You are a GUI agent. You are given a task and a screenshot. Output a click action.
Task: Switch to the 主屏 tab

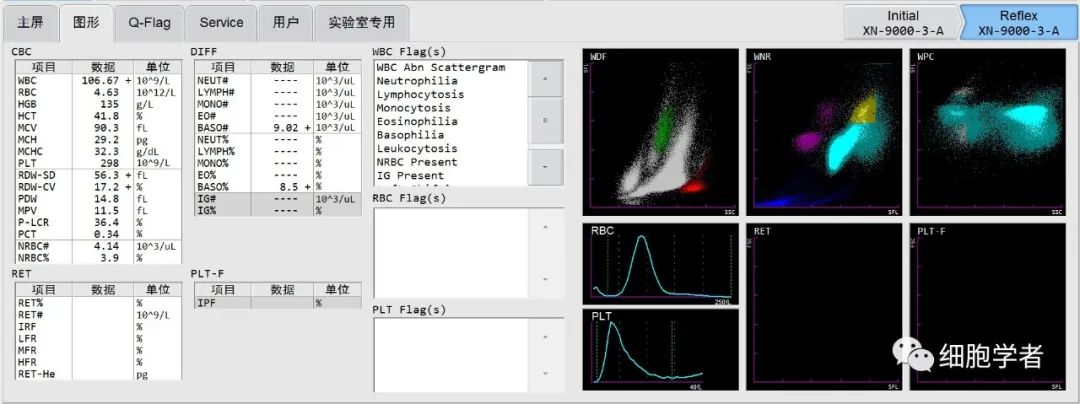pyautogui.click(x=30, y=22)
